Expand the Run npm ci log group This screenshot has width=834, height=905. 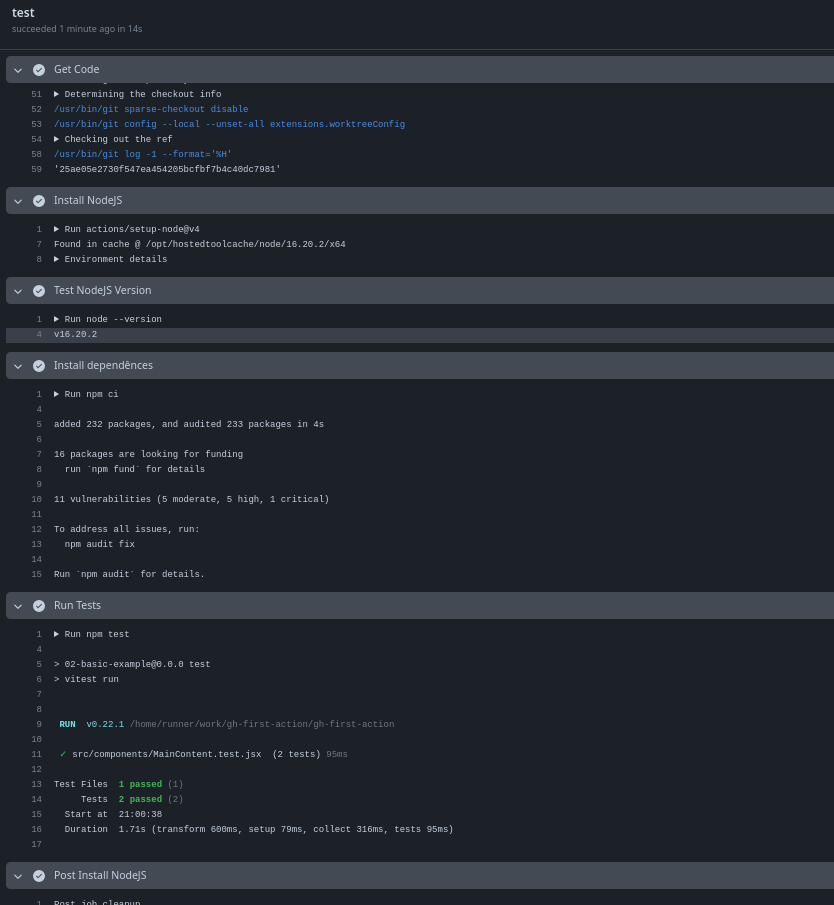57,394
